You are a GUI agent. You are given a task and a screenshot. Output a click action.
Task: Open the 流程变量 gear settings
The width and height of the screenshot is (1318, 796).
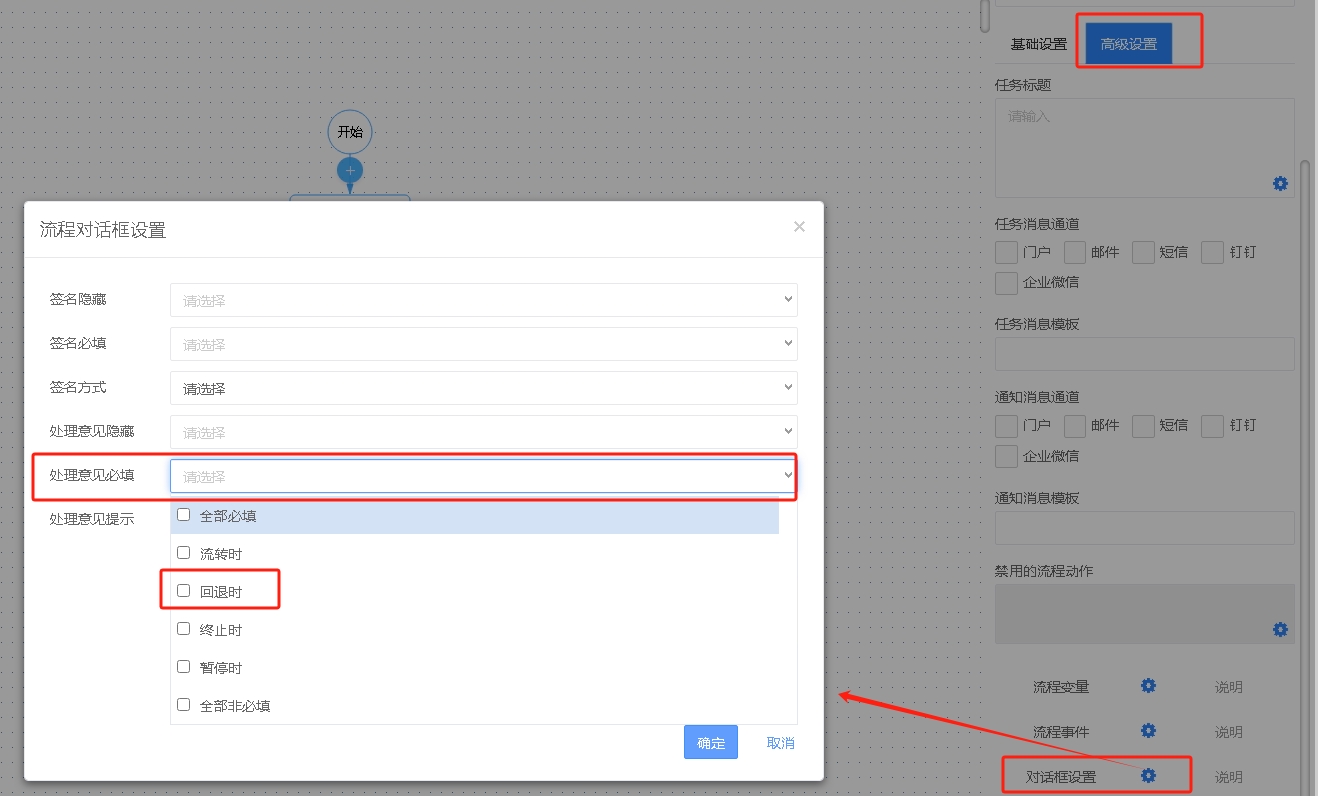pos(1148,686)
